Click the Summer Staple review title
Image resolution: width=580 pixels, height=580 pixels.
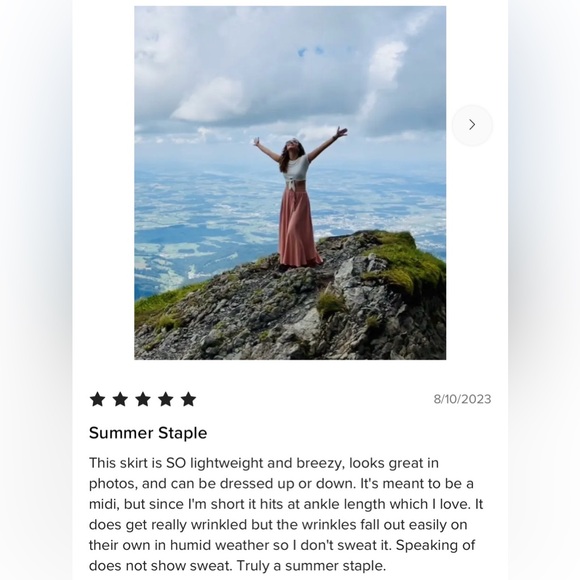point(148,433)
